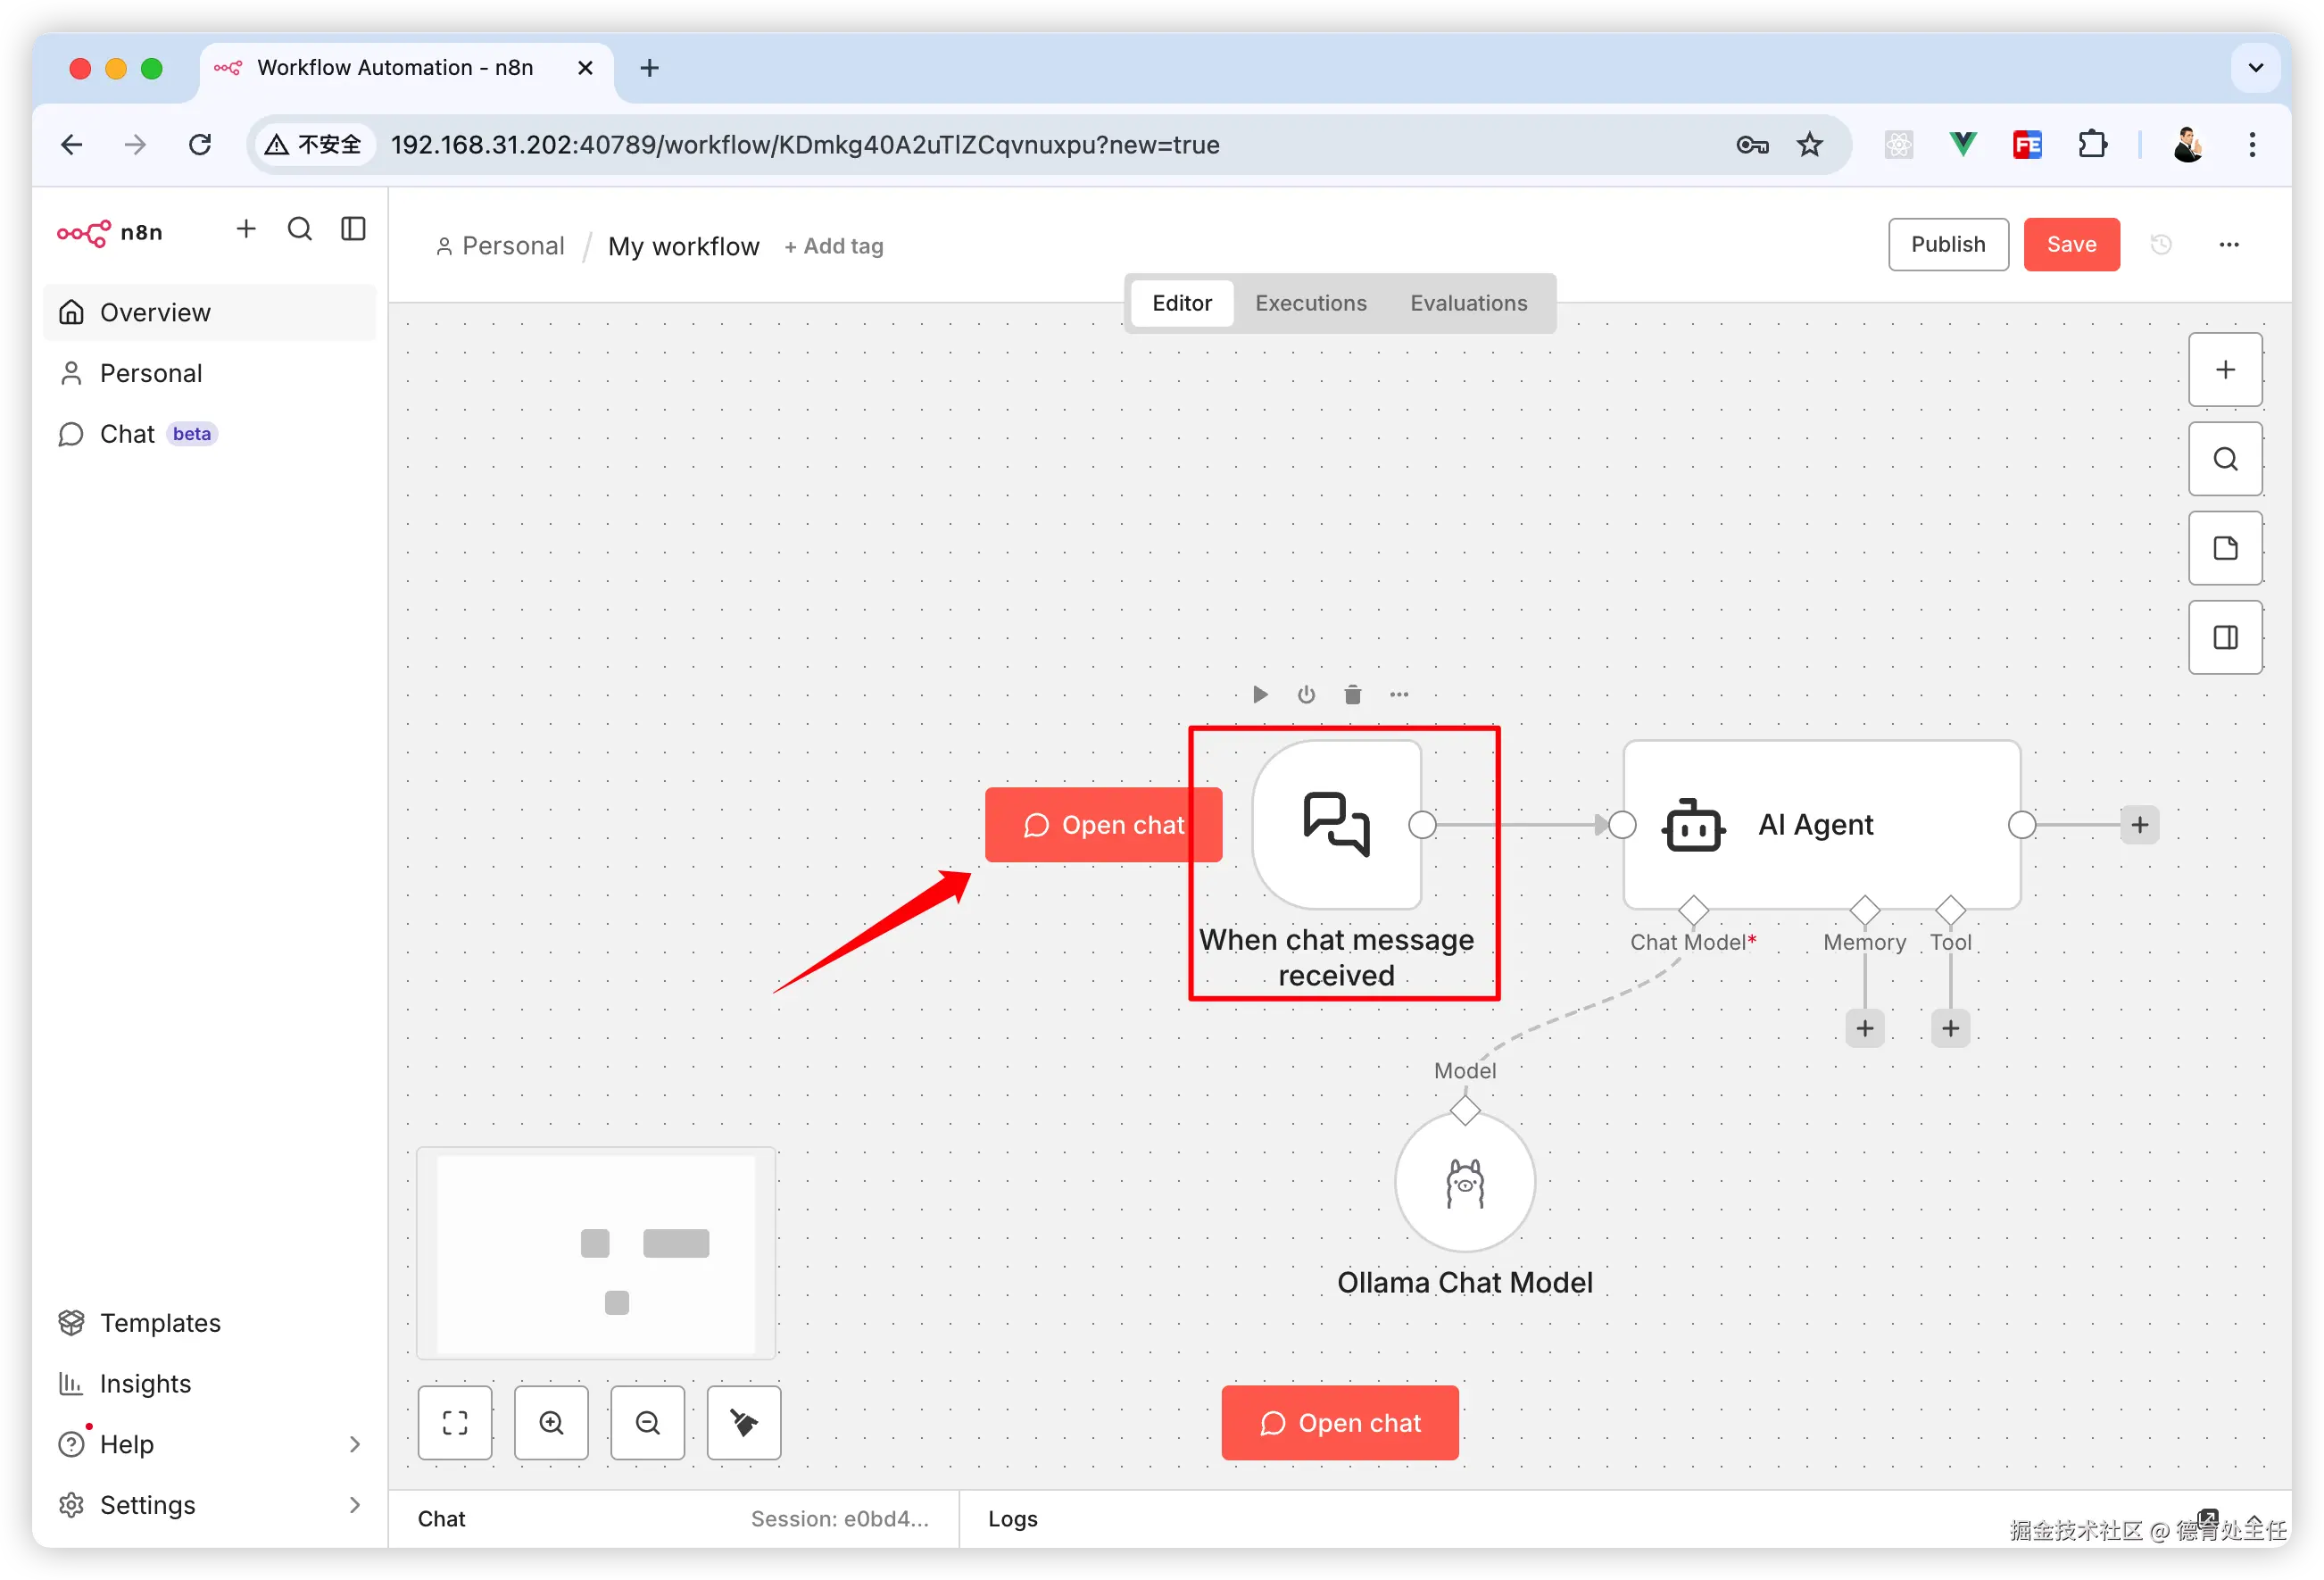Expand the Settings submenu

[x=354, y=1504]
